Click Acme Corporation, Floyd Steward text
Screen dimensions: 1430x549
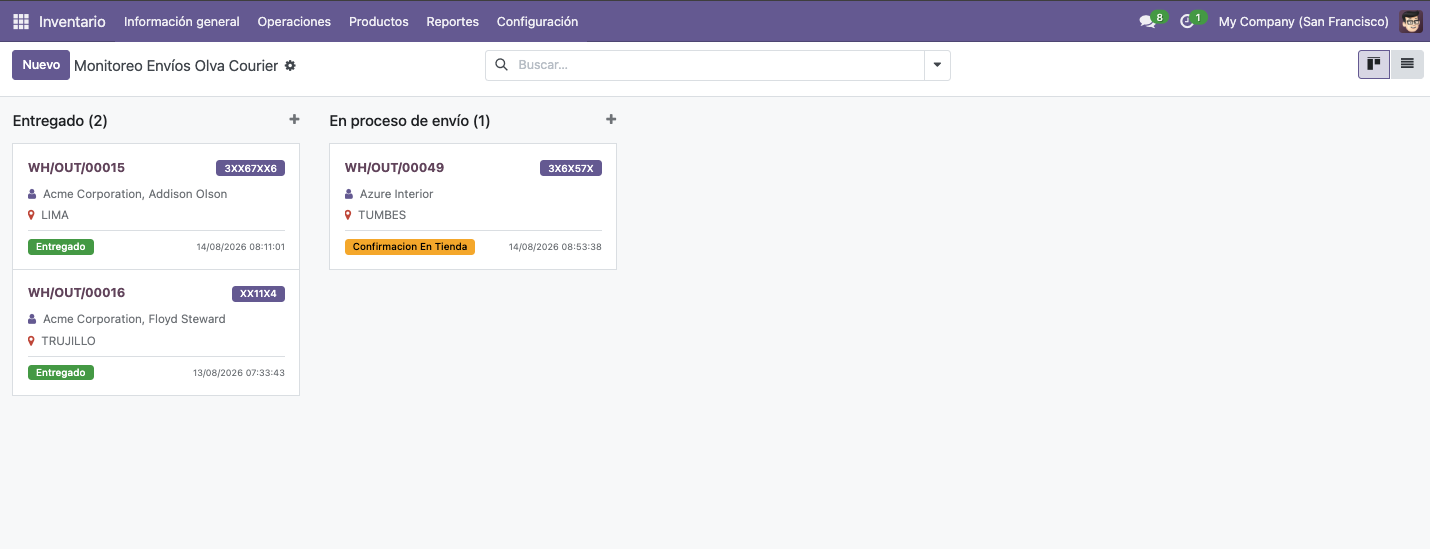[134, 319]
